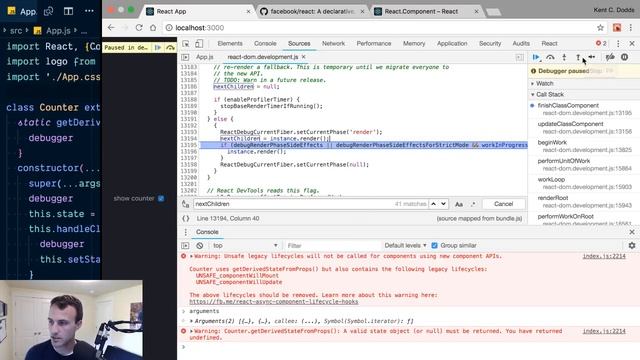Close the console drawer
640x360 pixels.
click(632, 232)
